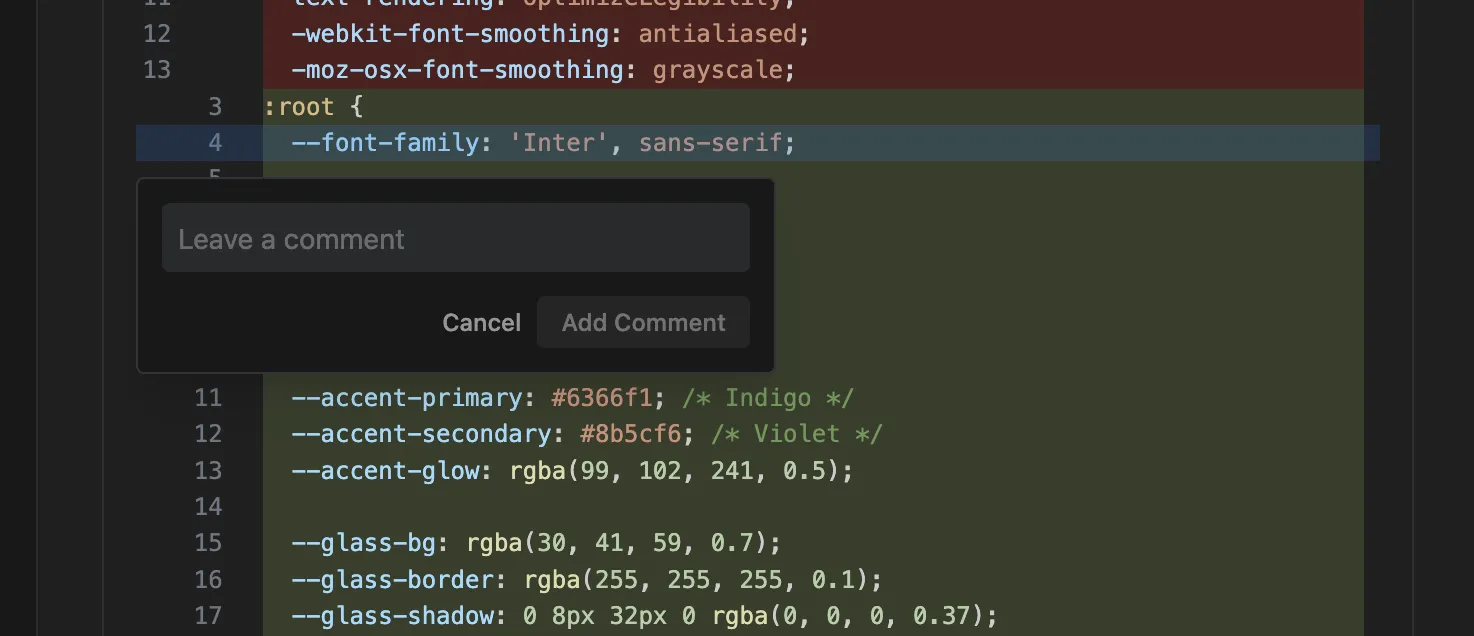1474x636 pixels.
Task: Select line number 14 on the blank line
Action: 208,507
